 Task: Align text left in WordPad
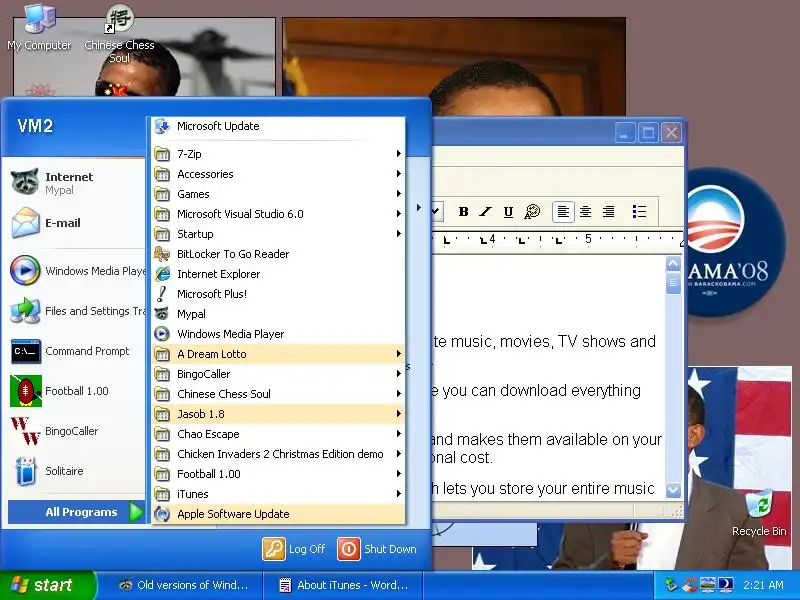point(563,211)
